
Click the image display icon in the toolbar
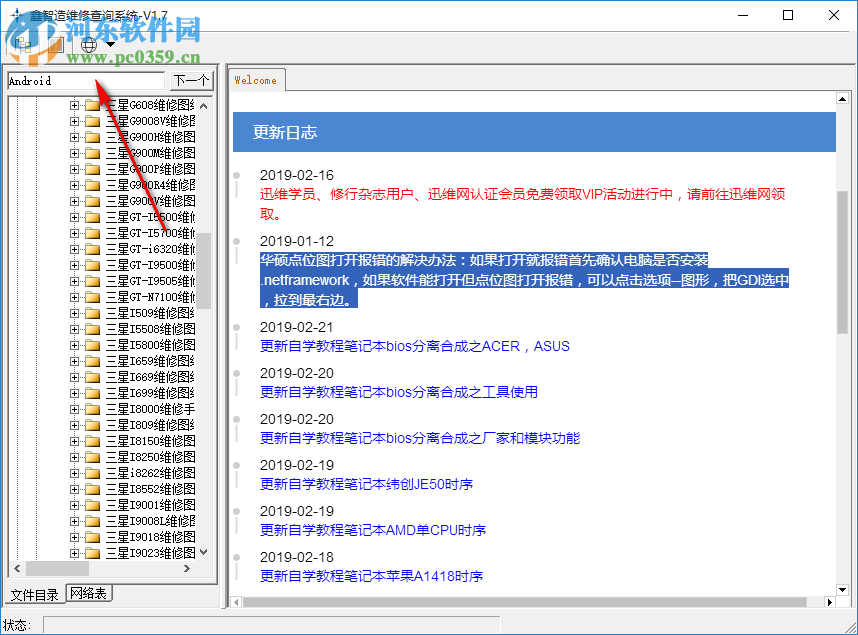55,45
